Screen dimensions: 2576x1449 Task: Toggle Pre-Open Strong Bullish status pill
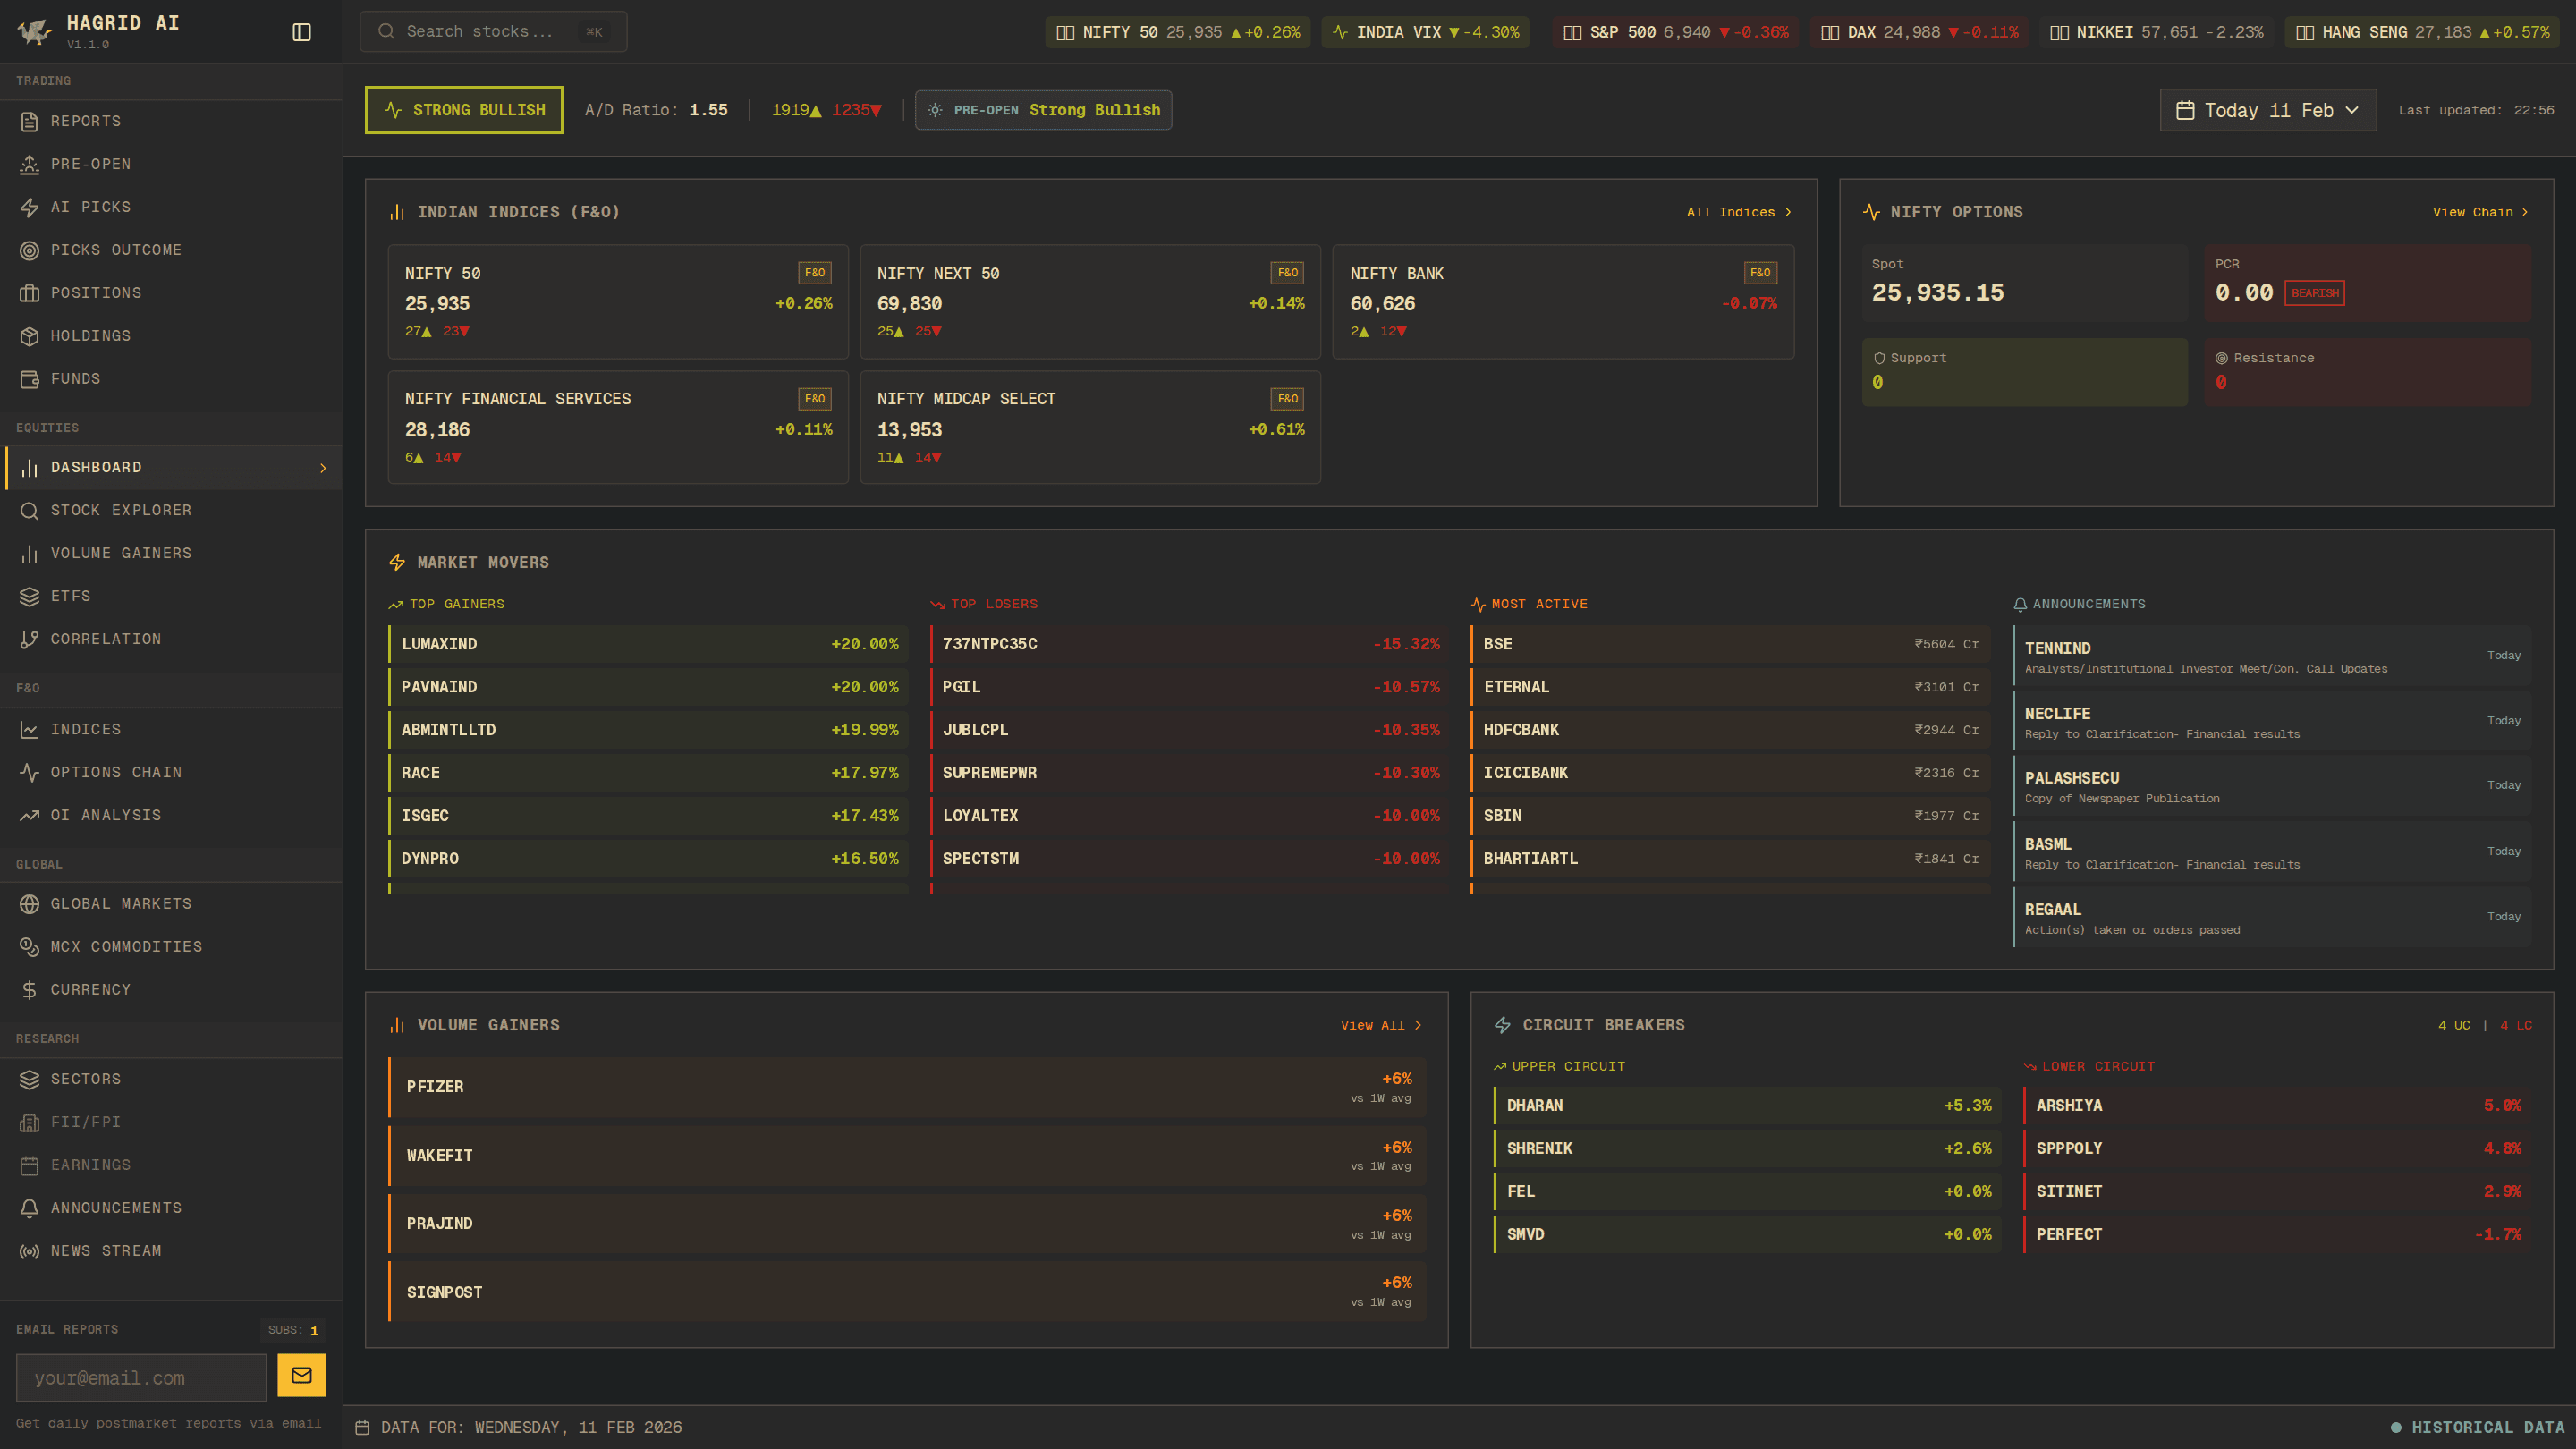[x=1043, y=110]
